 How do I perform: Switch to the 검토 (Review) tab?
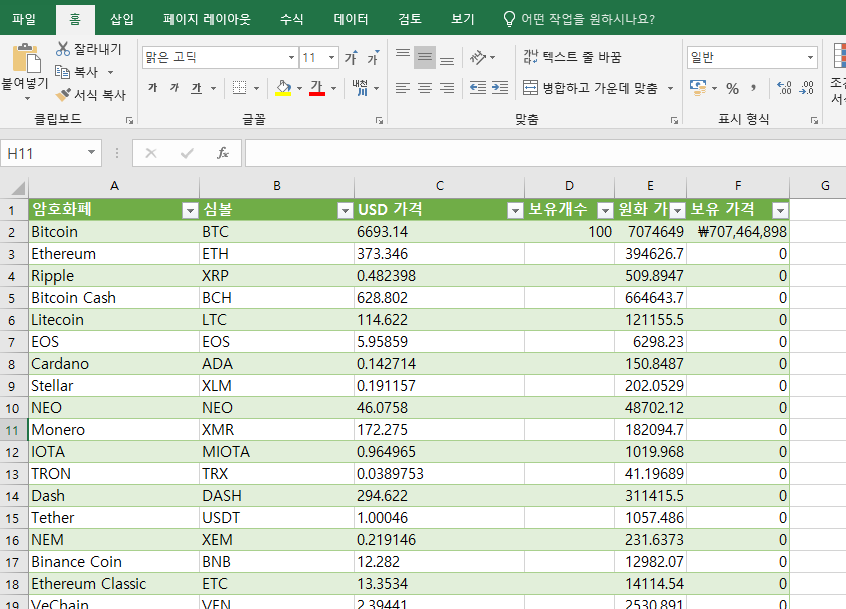click(x=410, y=19)
